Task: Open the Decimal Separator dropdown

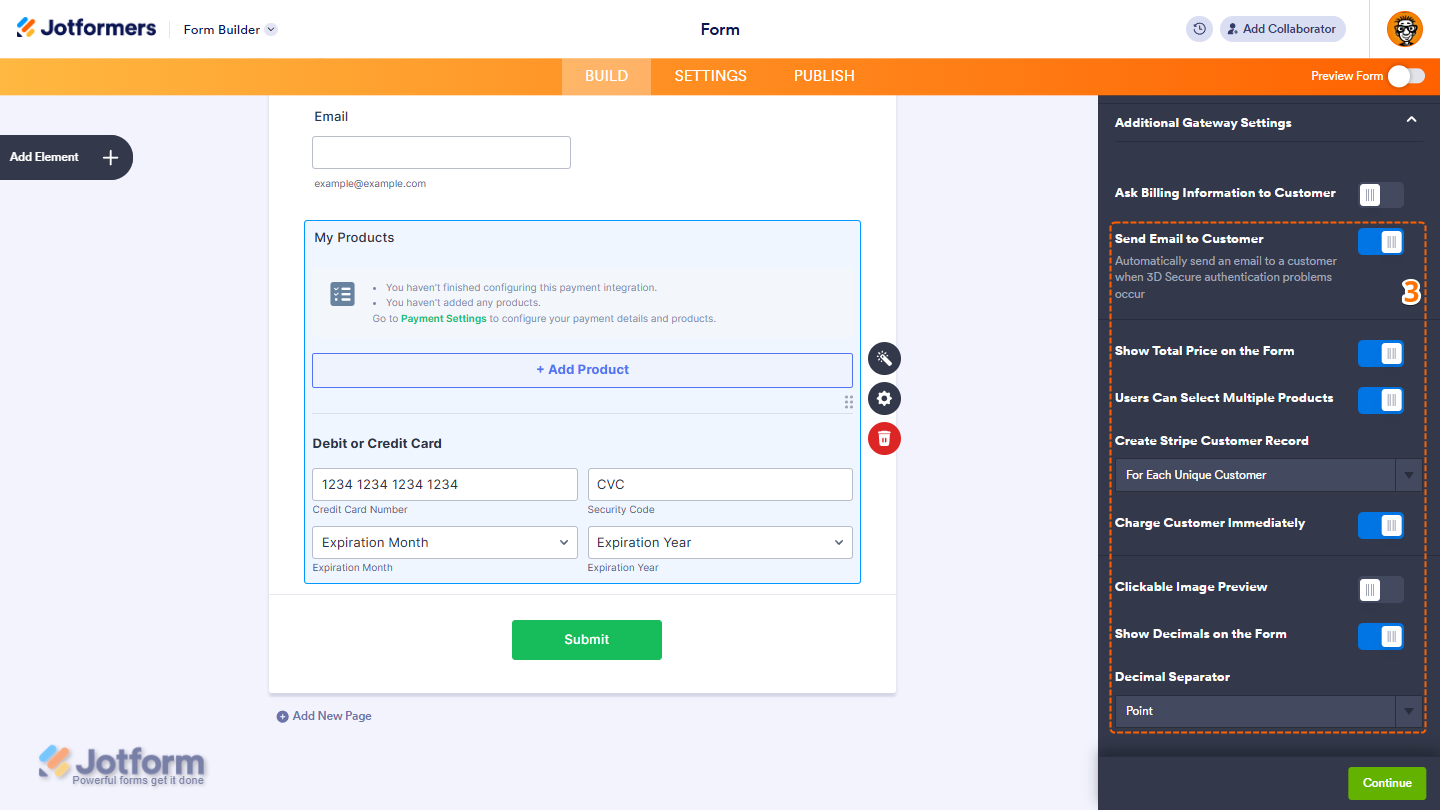Action: (1269, 711)
